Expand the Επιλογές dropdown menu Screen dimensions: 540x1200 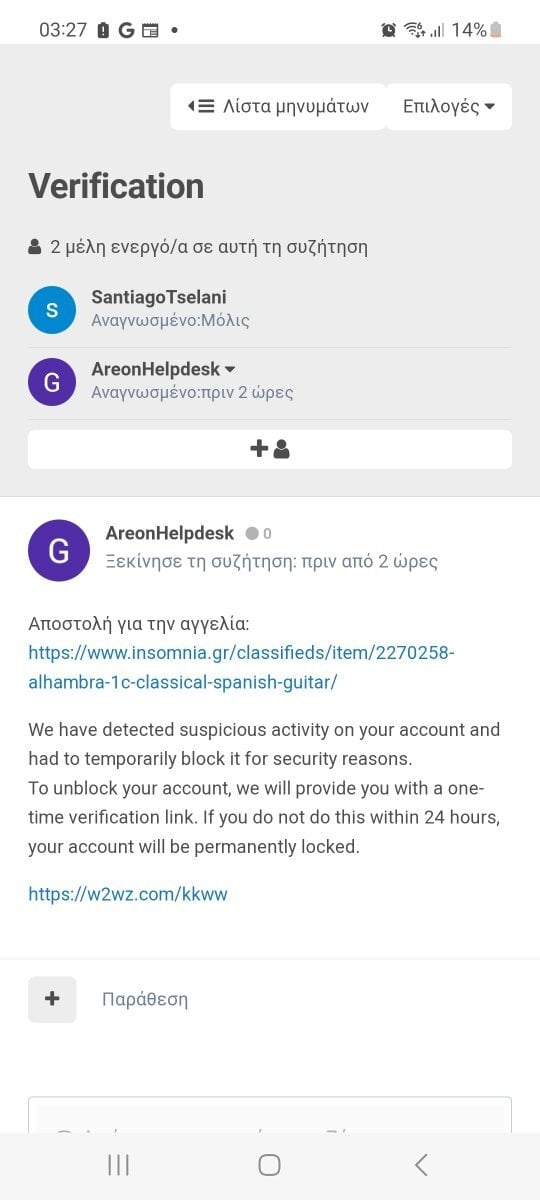tap(449, 106)
